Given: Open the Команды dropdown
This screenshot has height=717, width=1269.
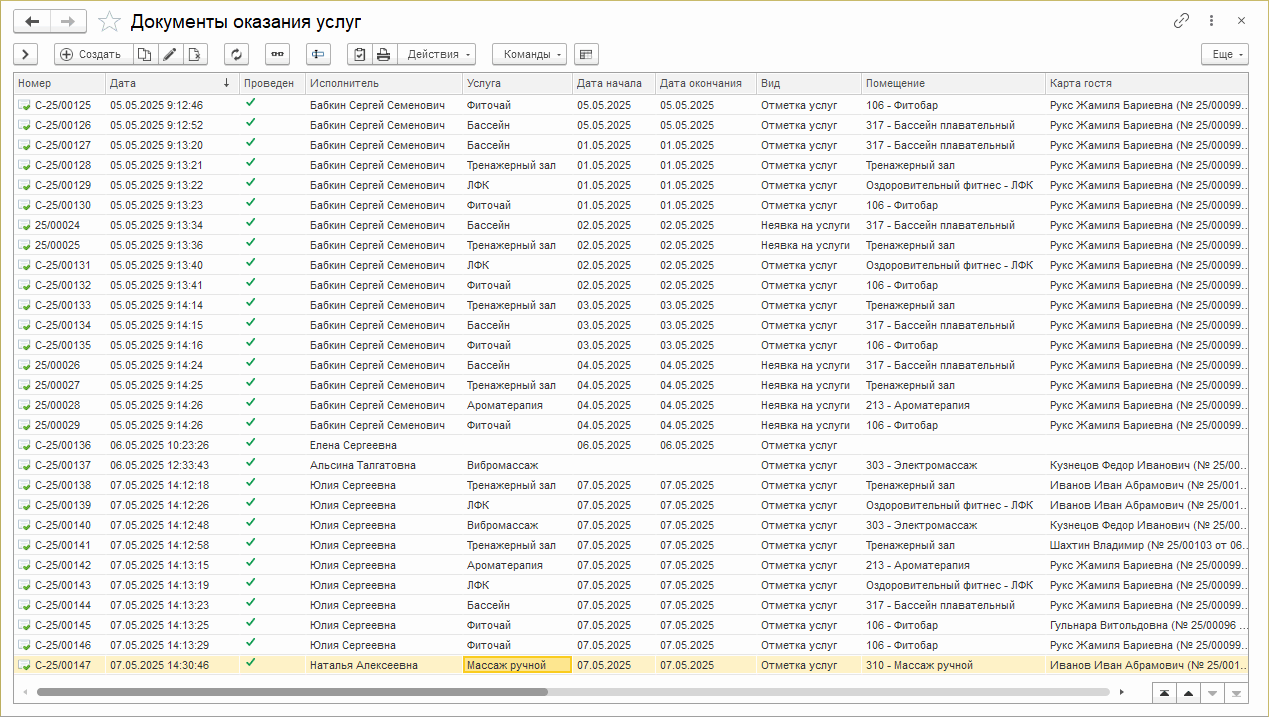Looking at the screenshot, I should (531, 54).
